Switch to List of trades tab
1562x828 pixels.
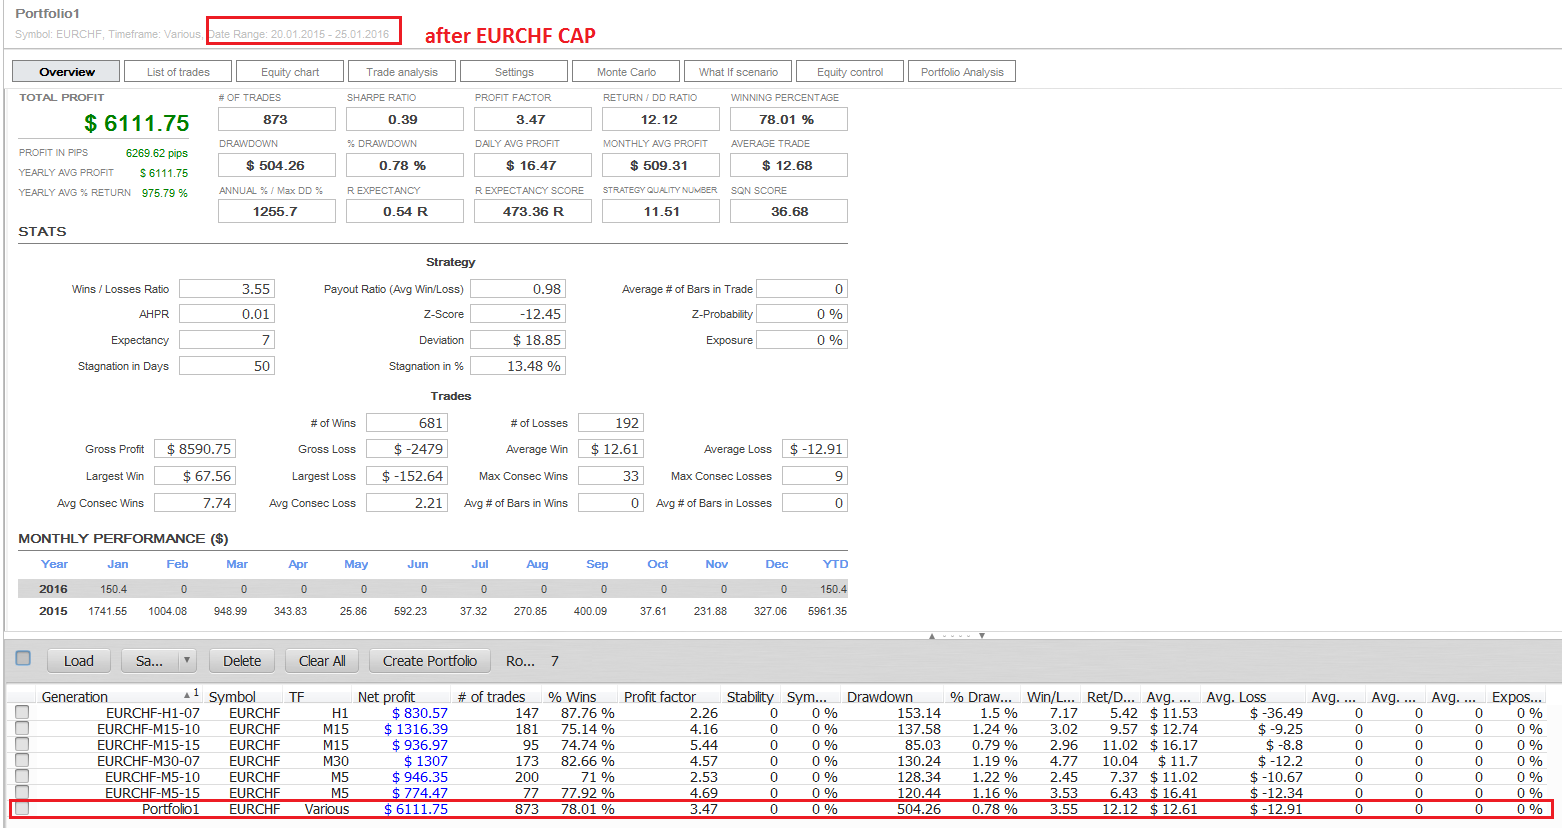pos(178,71)
